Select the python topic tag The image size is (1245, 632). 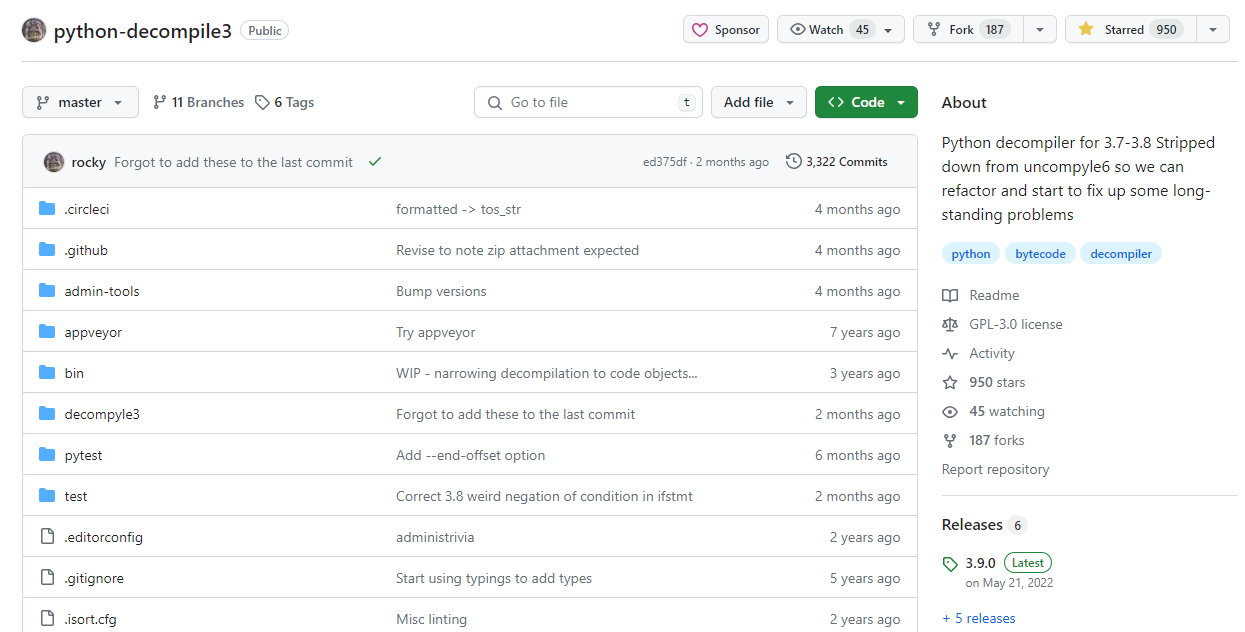pos(971,254)
